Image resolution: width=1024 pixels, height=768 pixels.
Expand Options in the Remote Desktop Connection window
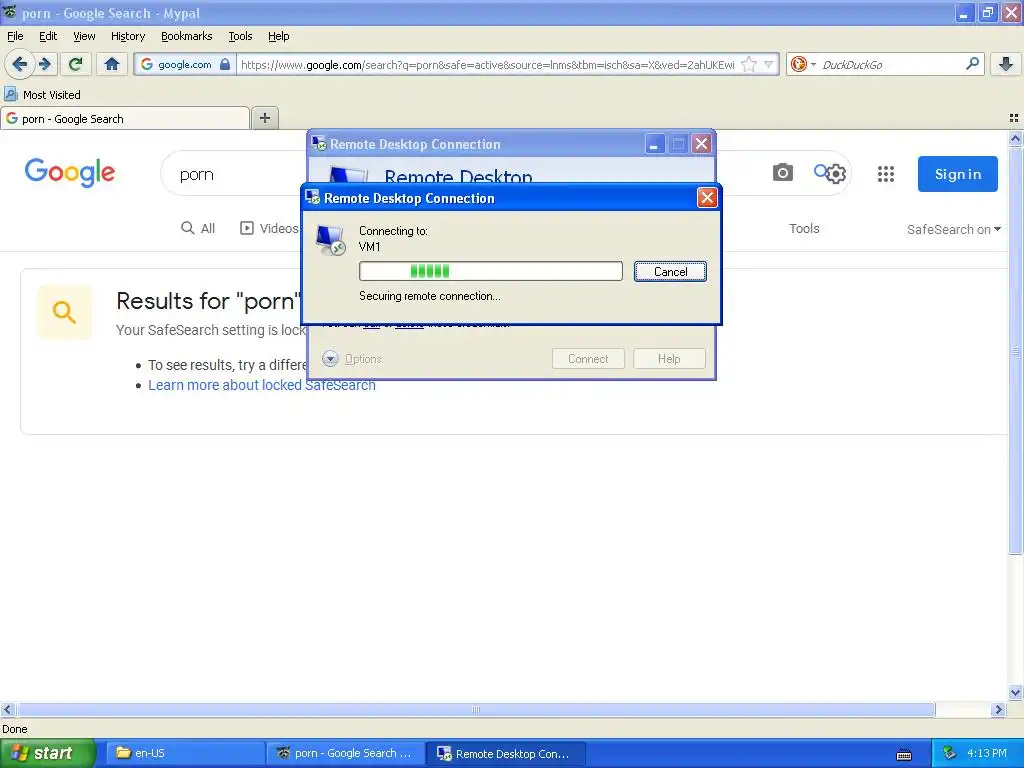352,359
